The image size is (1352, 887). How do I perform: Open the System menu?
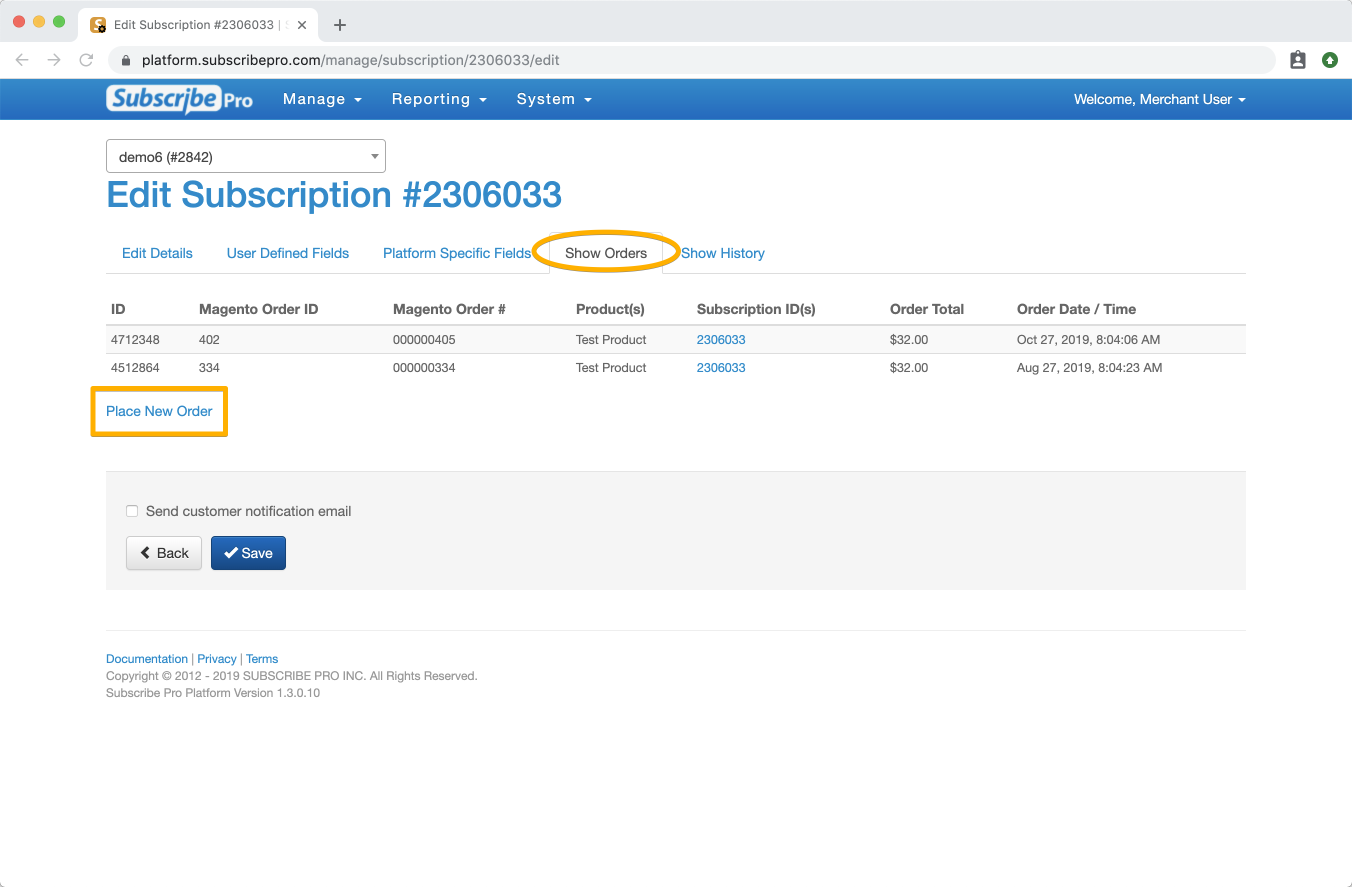click(x=554, y=99)
